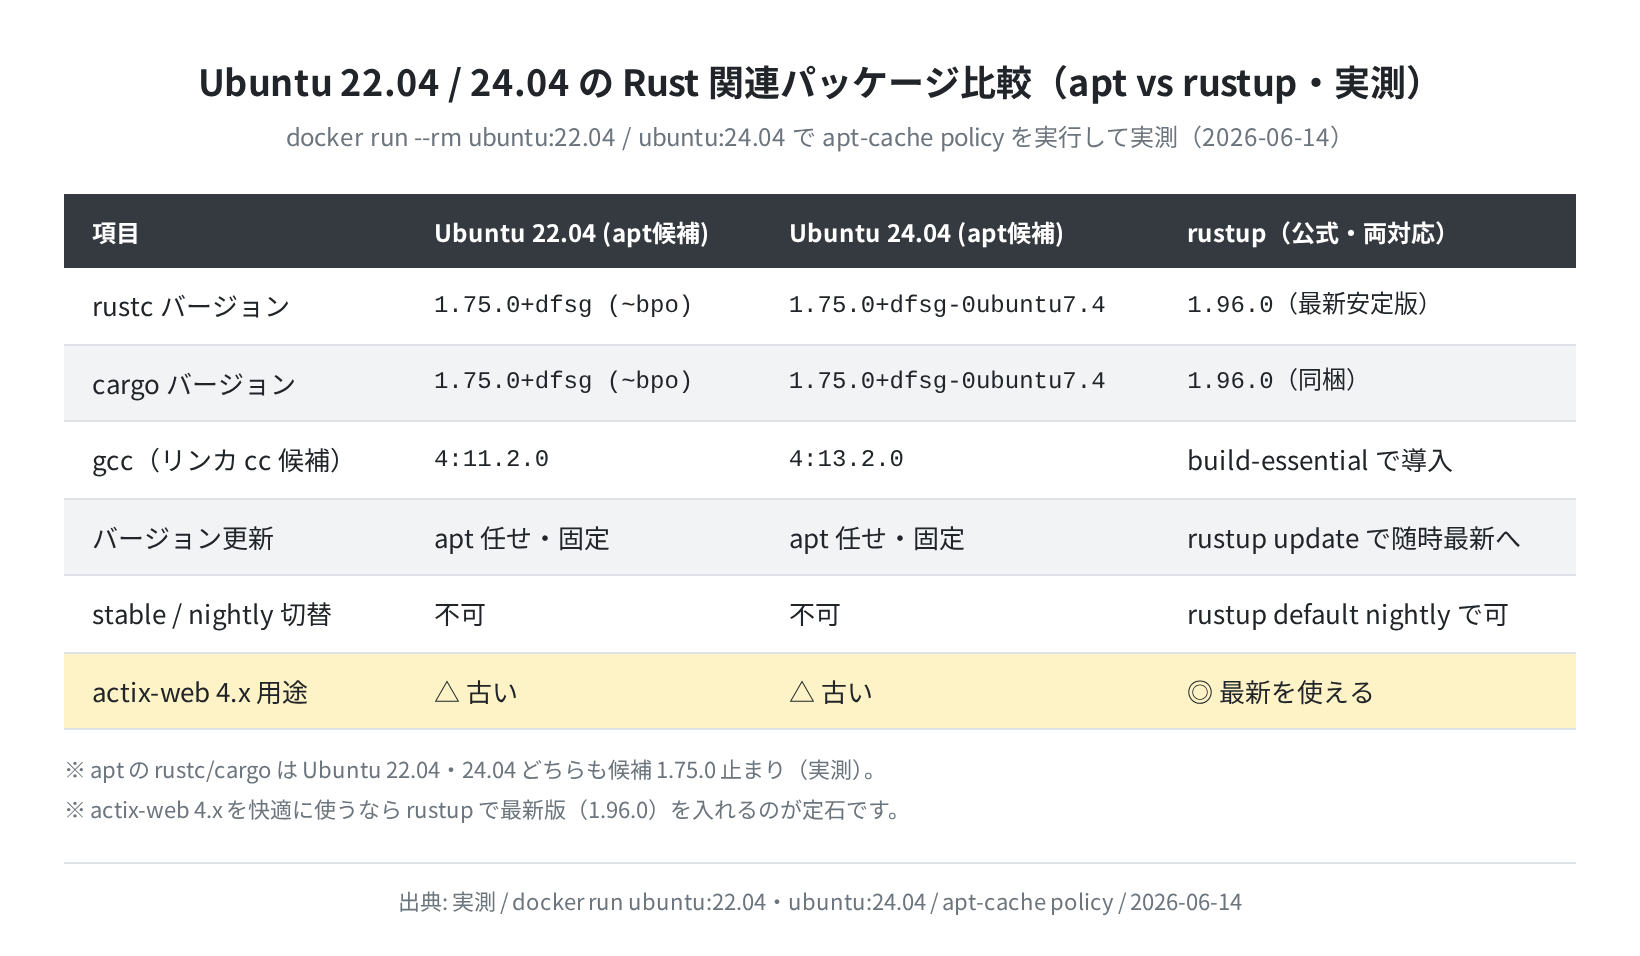
Task: Click the rustup default nightly で可 cell
Action: point(1348,614)
